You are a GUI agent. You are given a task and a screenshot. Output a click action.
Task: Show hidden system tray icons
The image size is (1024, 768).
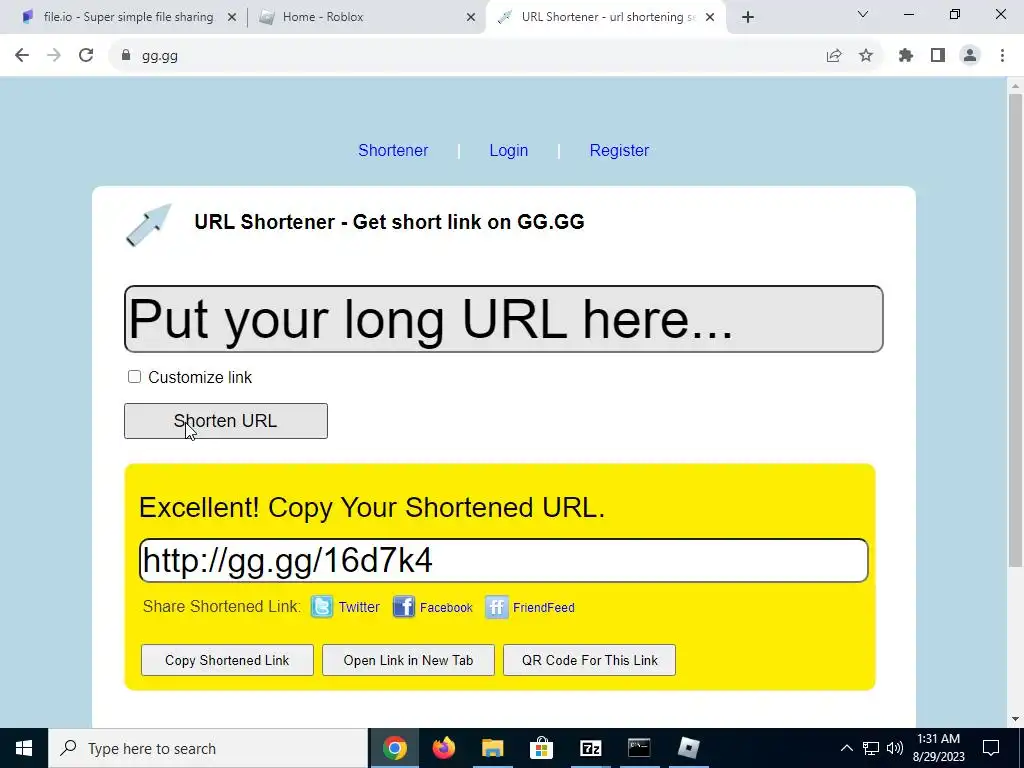[x=846, y=748]
